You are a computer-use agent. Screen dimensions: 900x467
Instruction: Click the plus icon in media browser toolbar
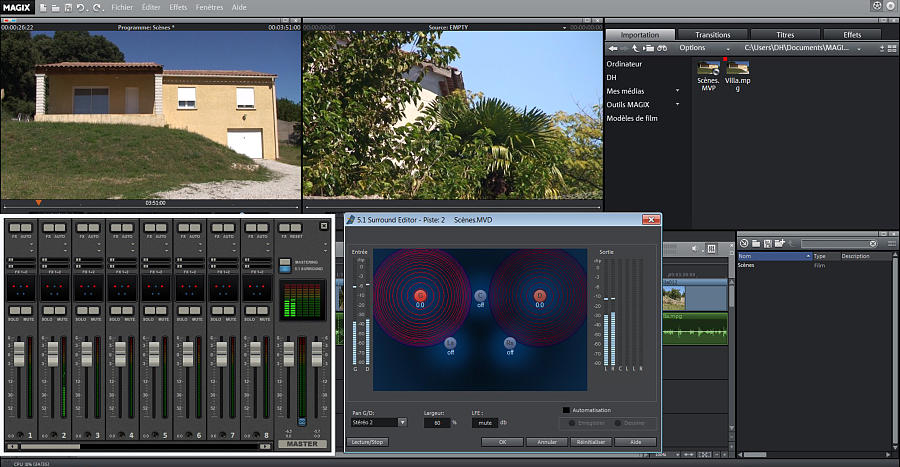882,49
